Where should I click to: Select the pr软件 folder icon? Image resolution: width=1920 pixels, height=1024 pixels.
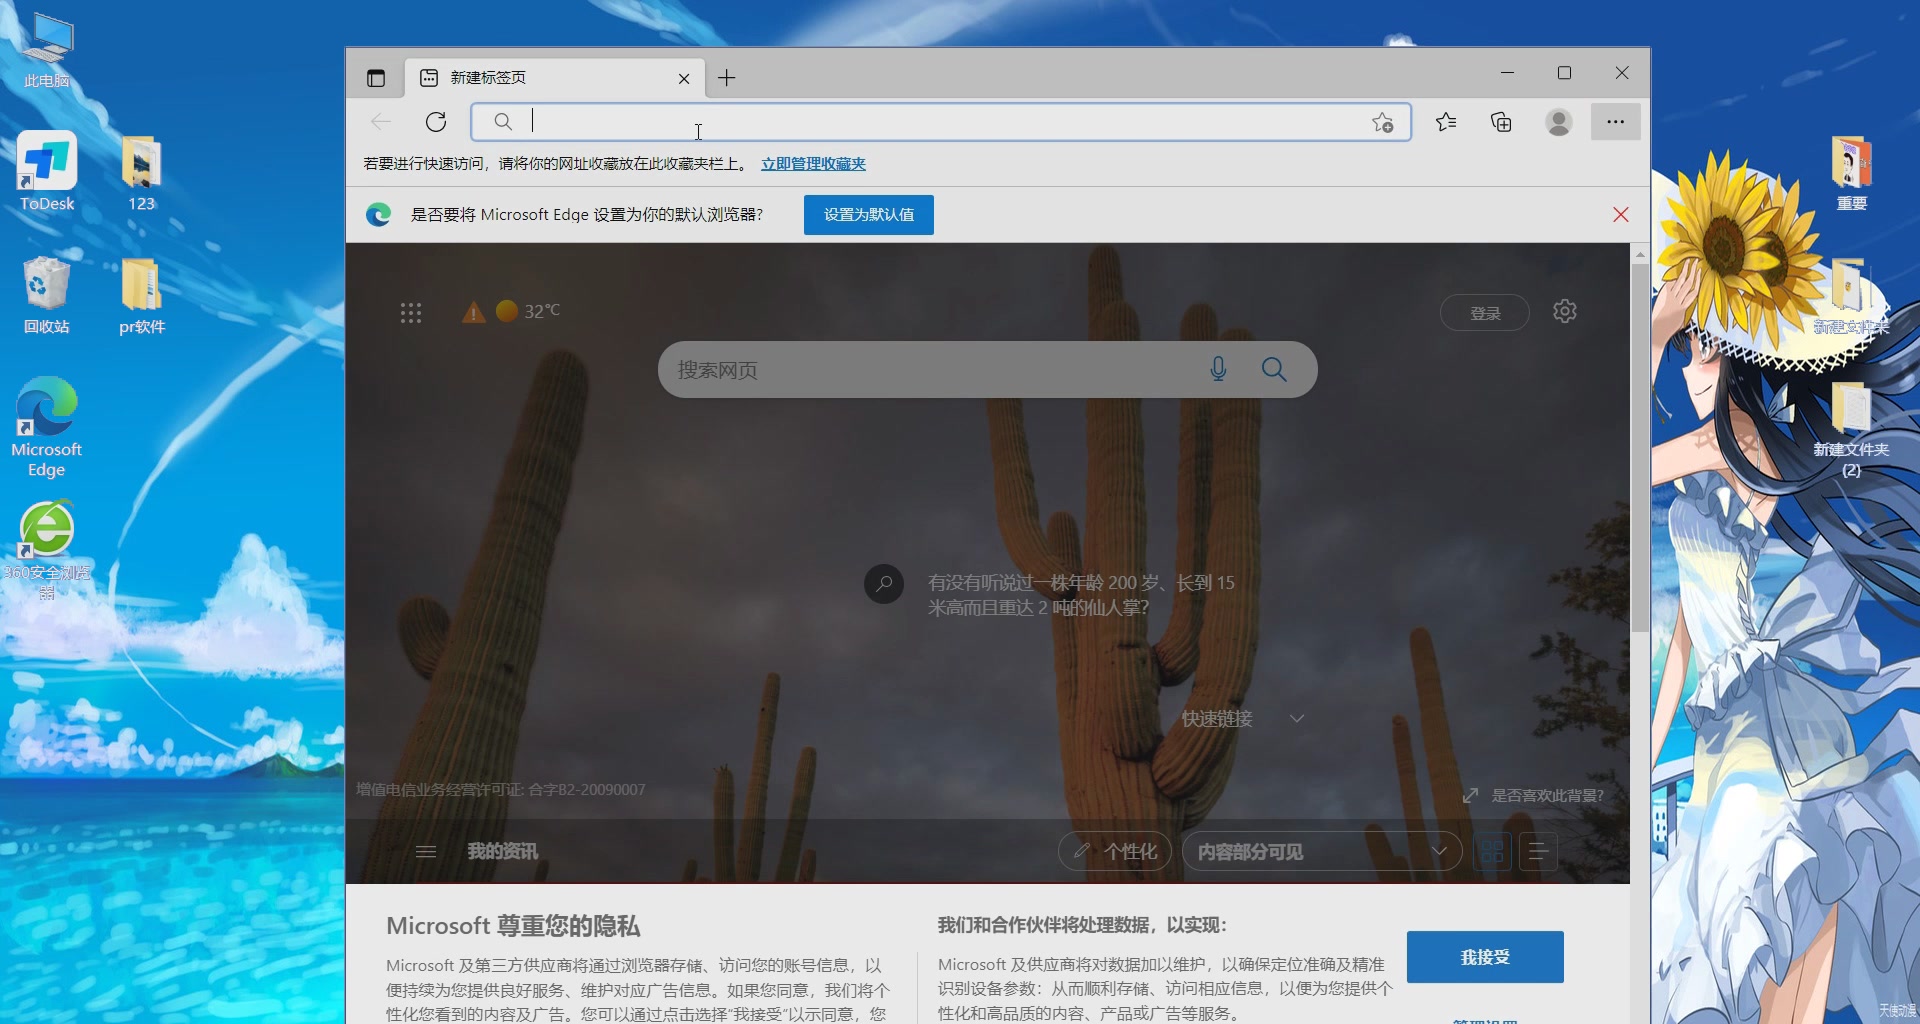click(141, 295)
